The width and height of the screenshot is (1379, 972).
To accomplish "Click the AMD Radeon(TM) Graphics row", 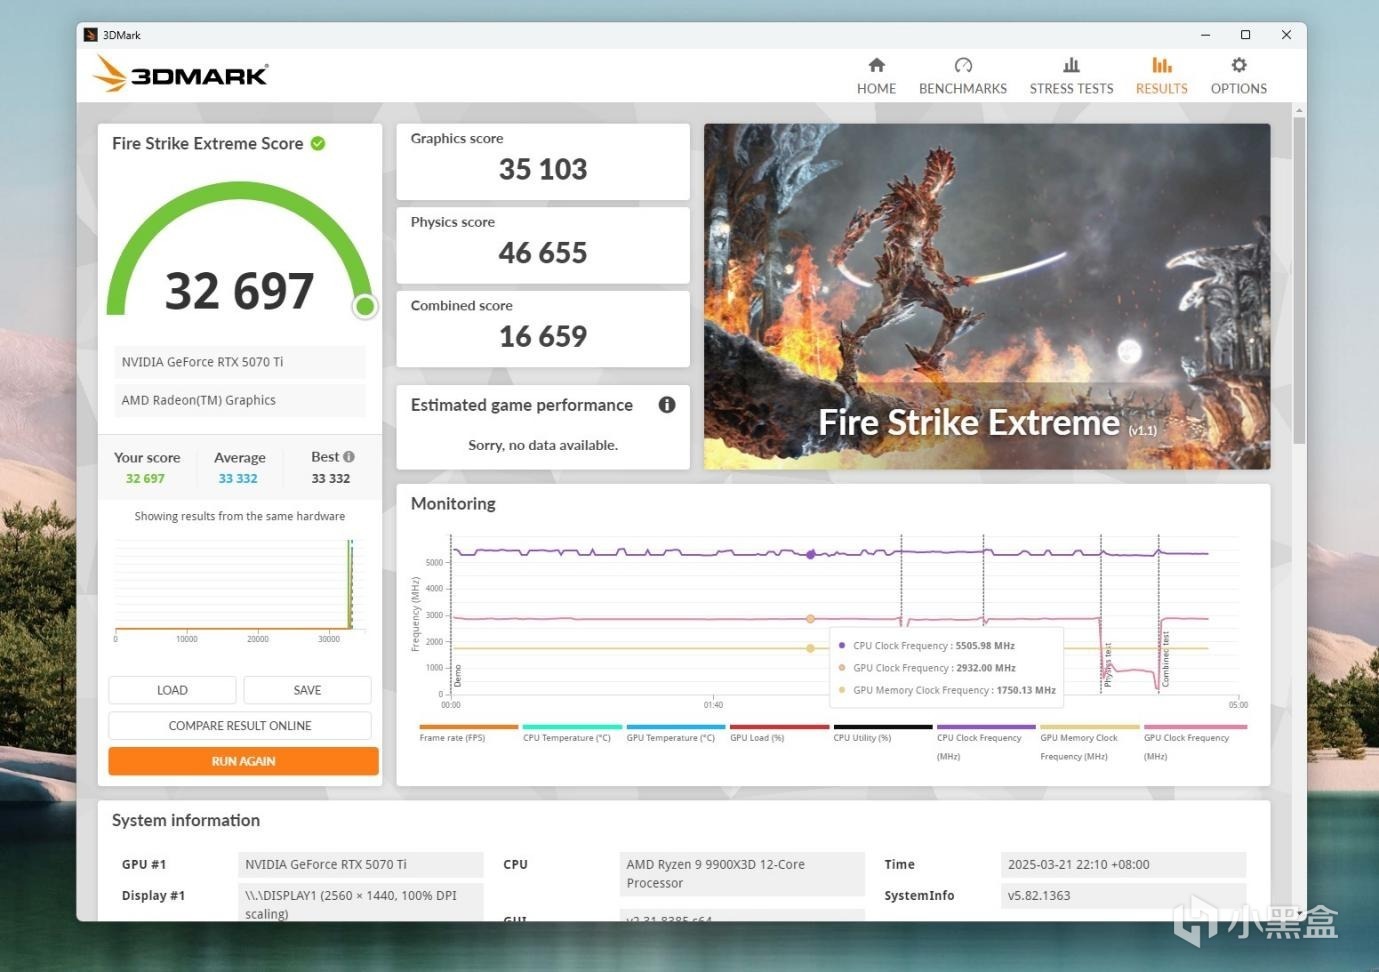I will coord(240,400).
